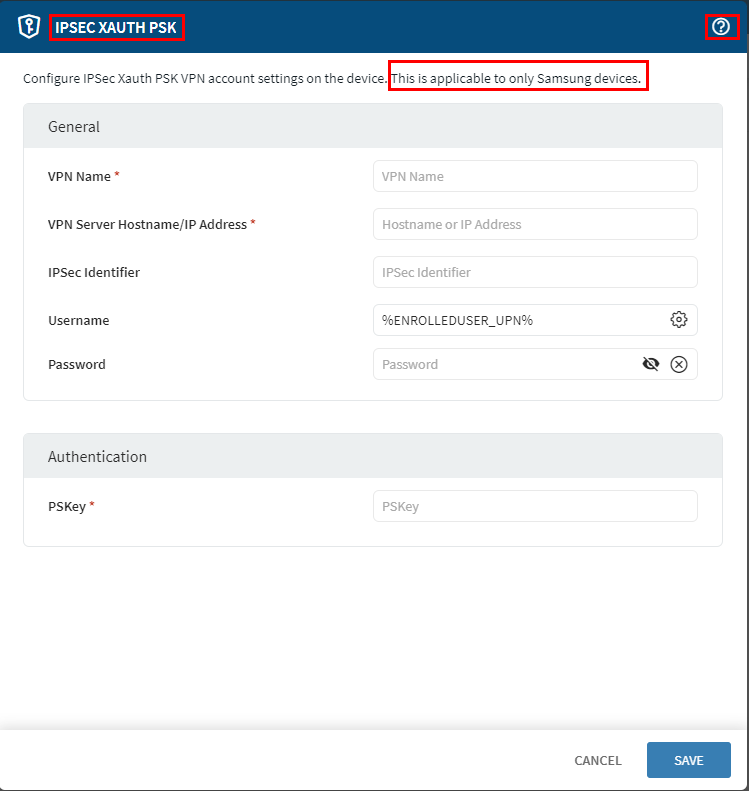
Task: Select the IPSec Identifier text box
Action: pos(535,272)
